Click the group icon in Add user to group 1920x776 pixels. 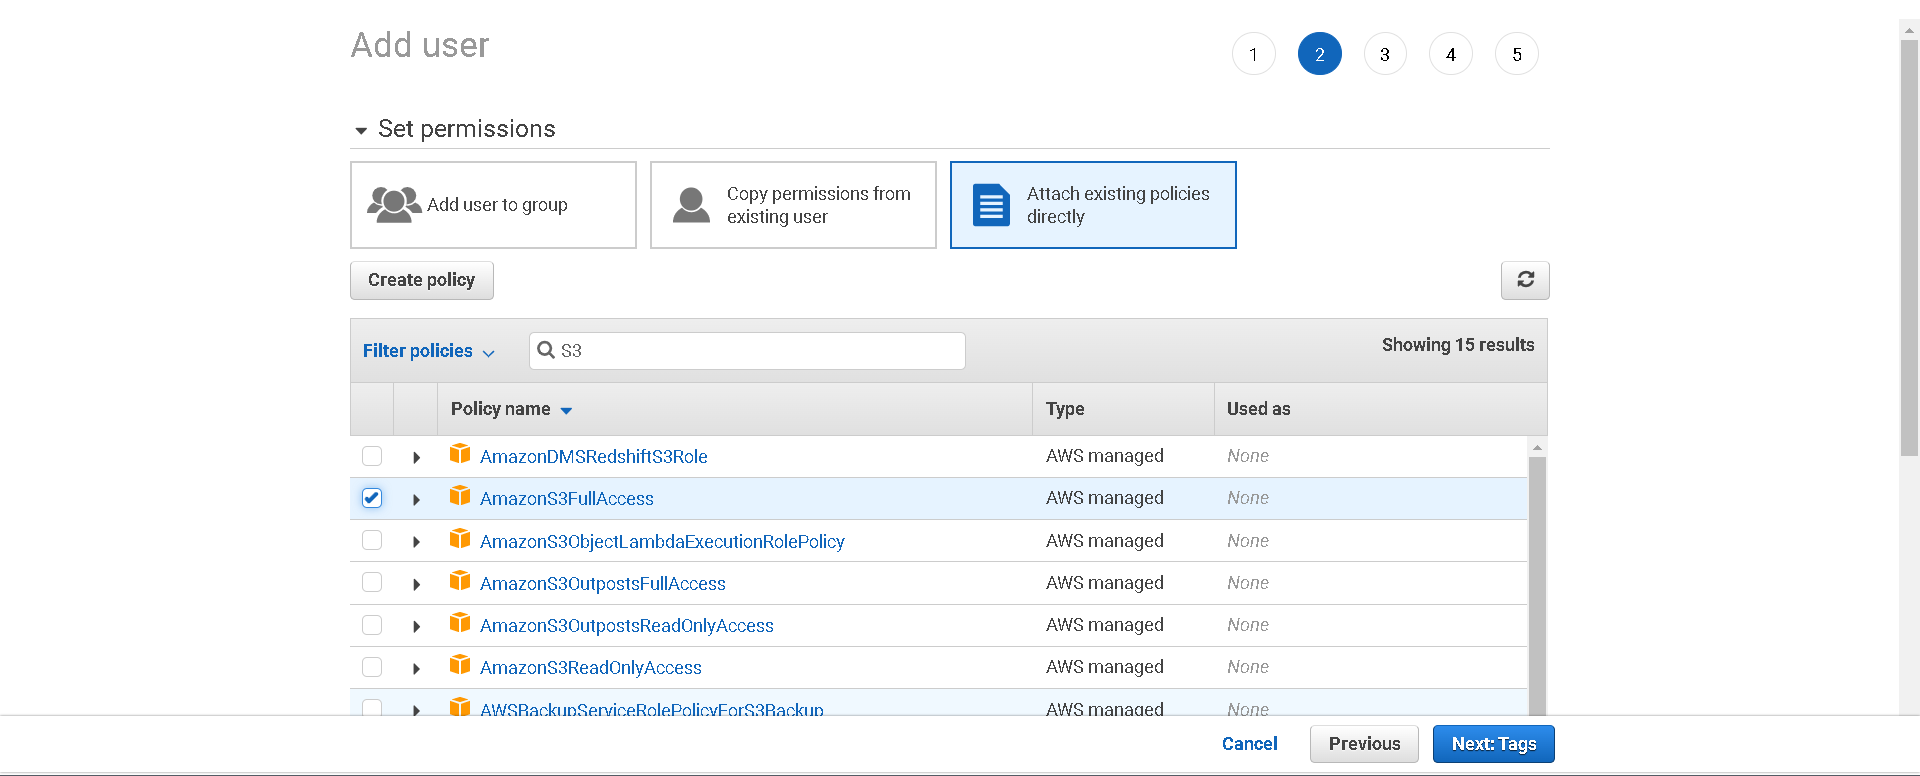394,204
